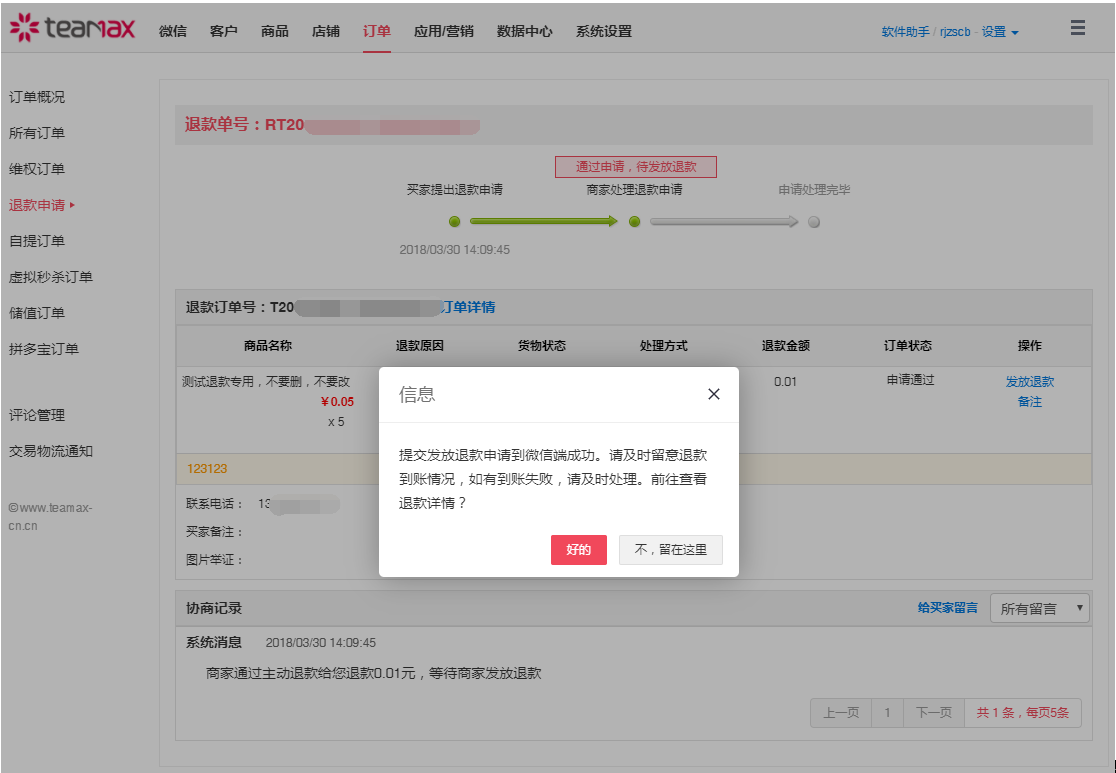Open the 所有留言 filter dropdown
This screenshot has width=1116, height=773.
pos(1039,608)
